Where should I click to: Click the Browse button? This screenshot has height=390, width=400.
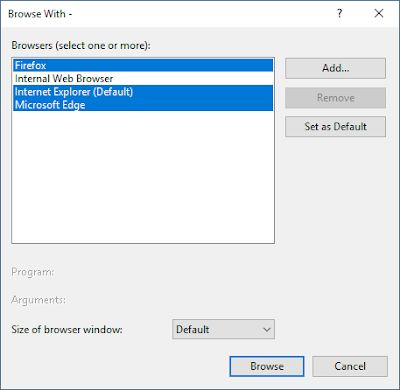click(267, 366)
